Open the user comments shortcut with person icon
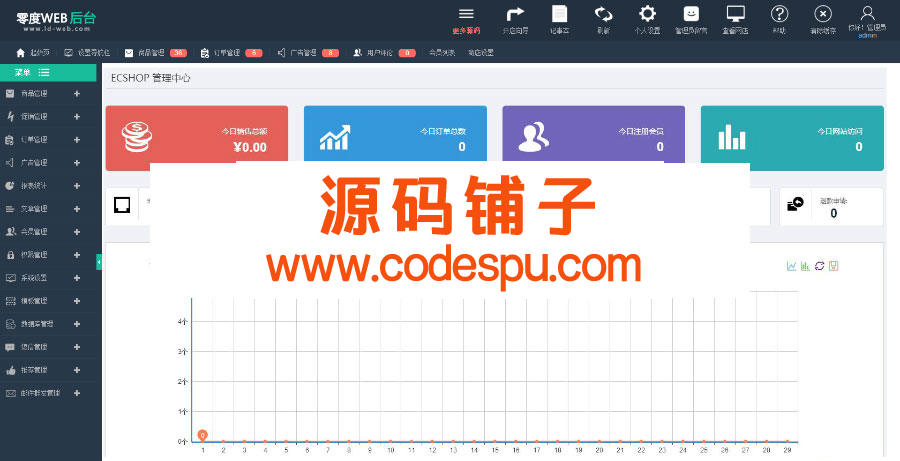 (384, 53)
